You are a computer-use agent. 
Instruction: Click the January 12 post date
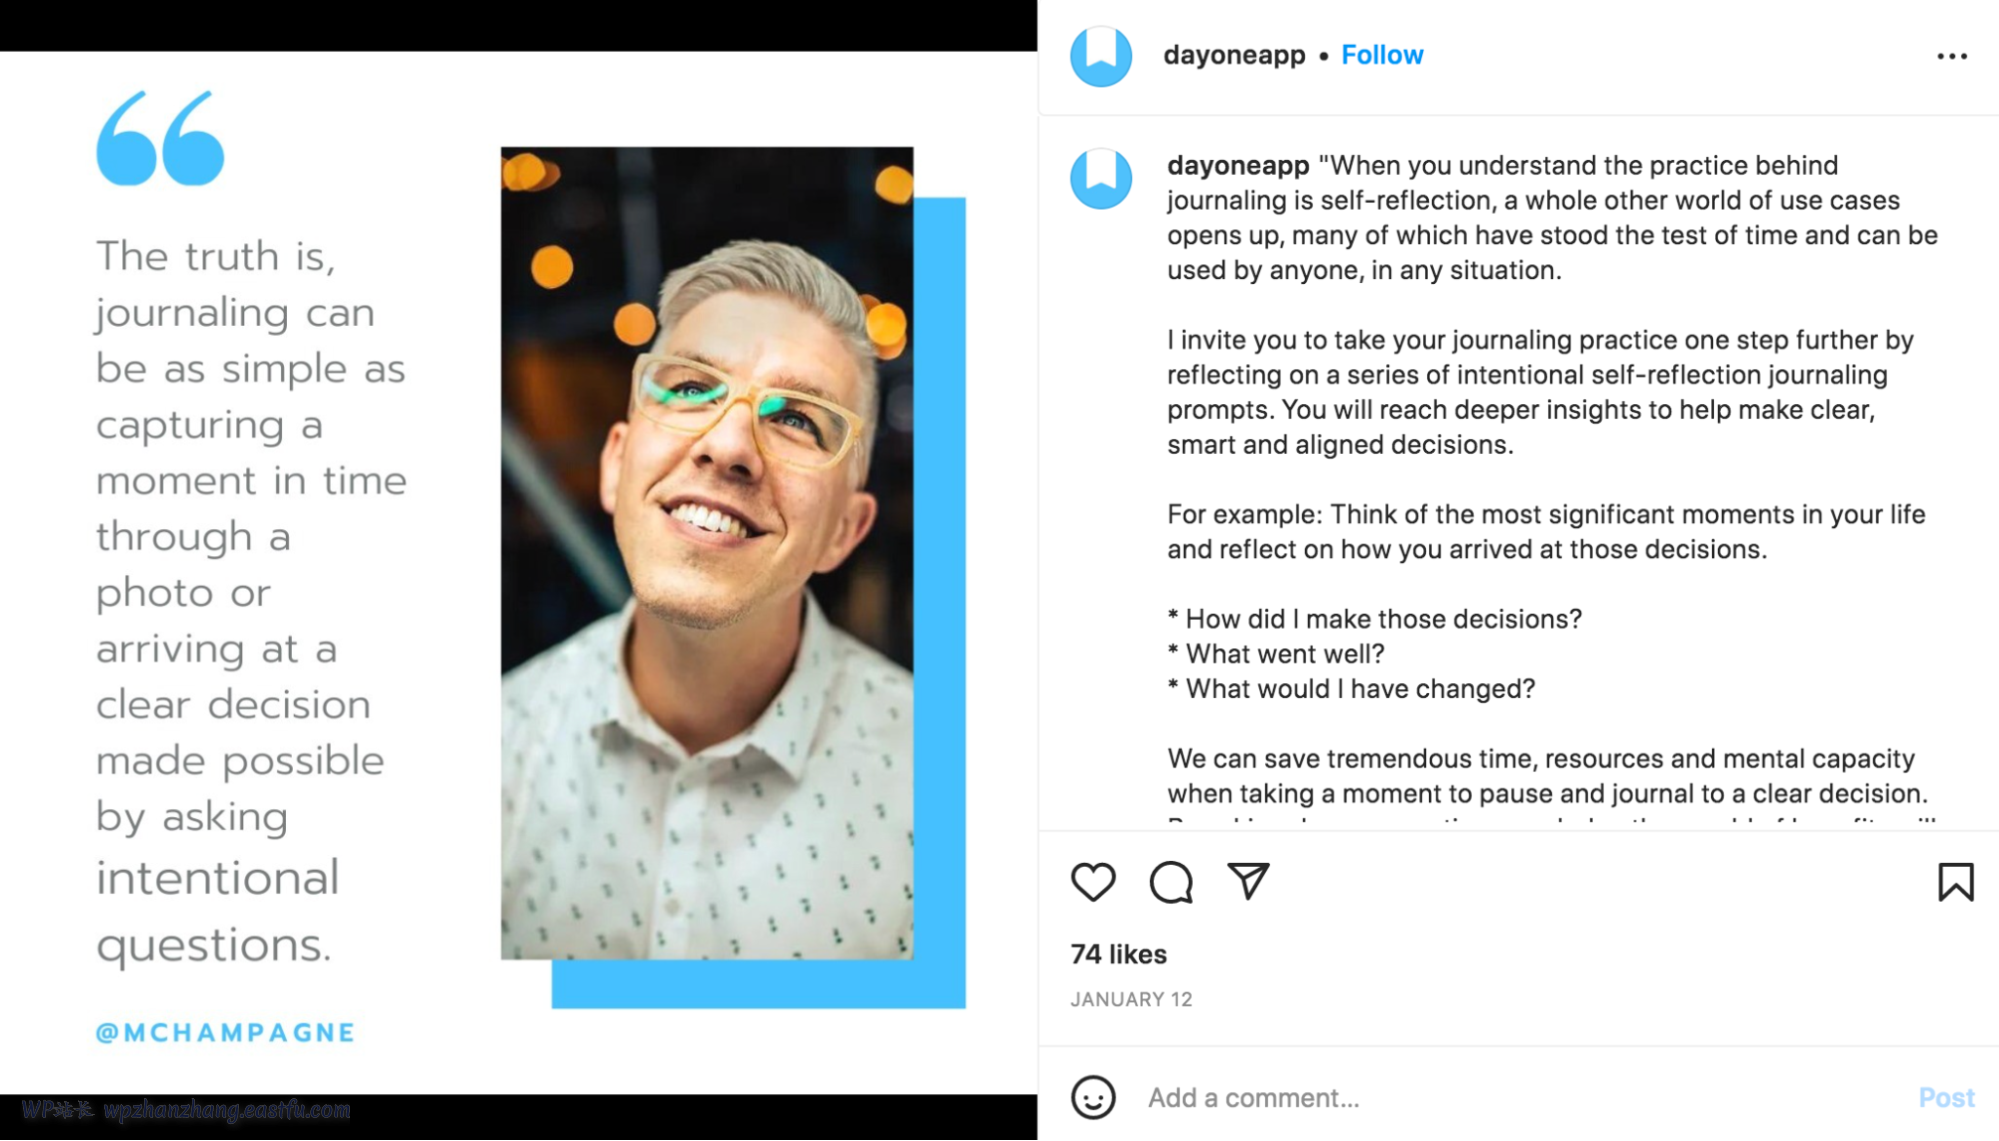[1131, 999]
